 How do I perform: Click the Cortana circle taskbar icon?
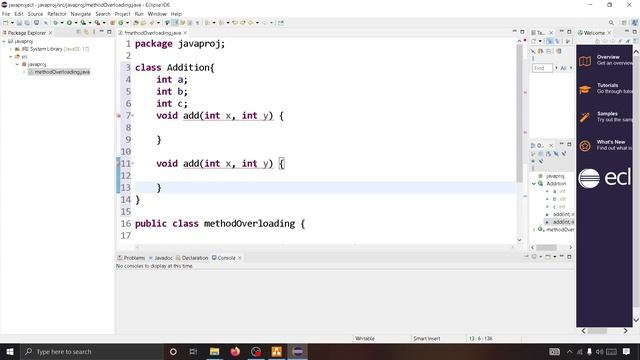[x=173, y=351]
